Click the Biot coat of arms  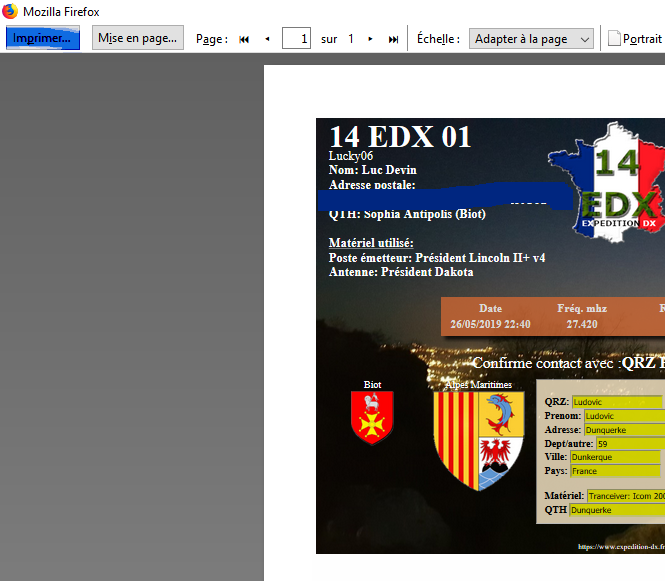pyautogui.click(x=372, y=418)
